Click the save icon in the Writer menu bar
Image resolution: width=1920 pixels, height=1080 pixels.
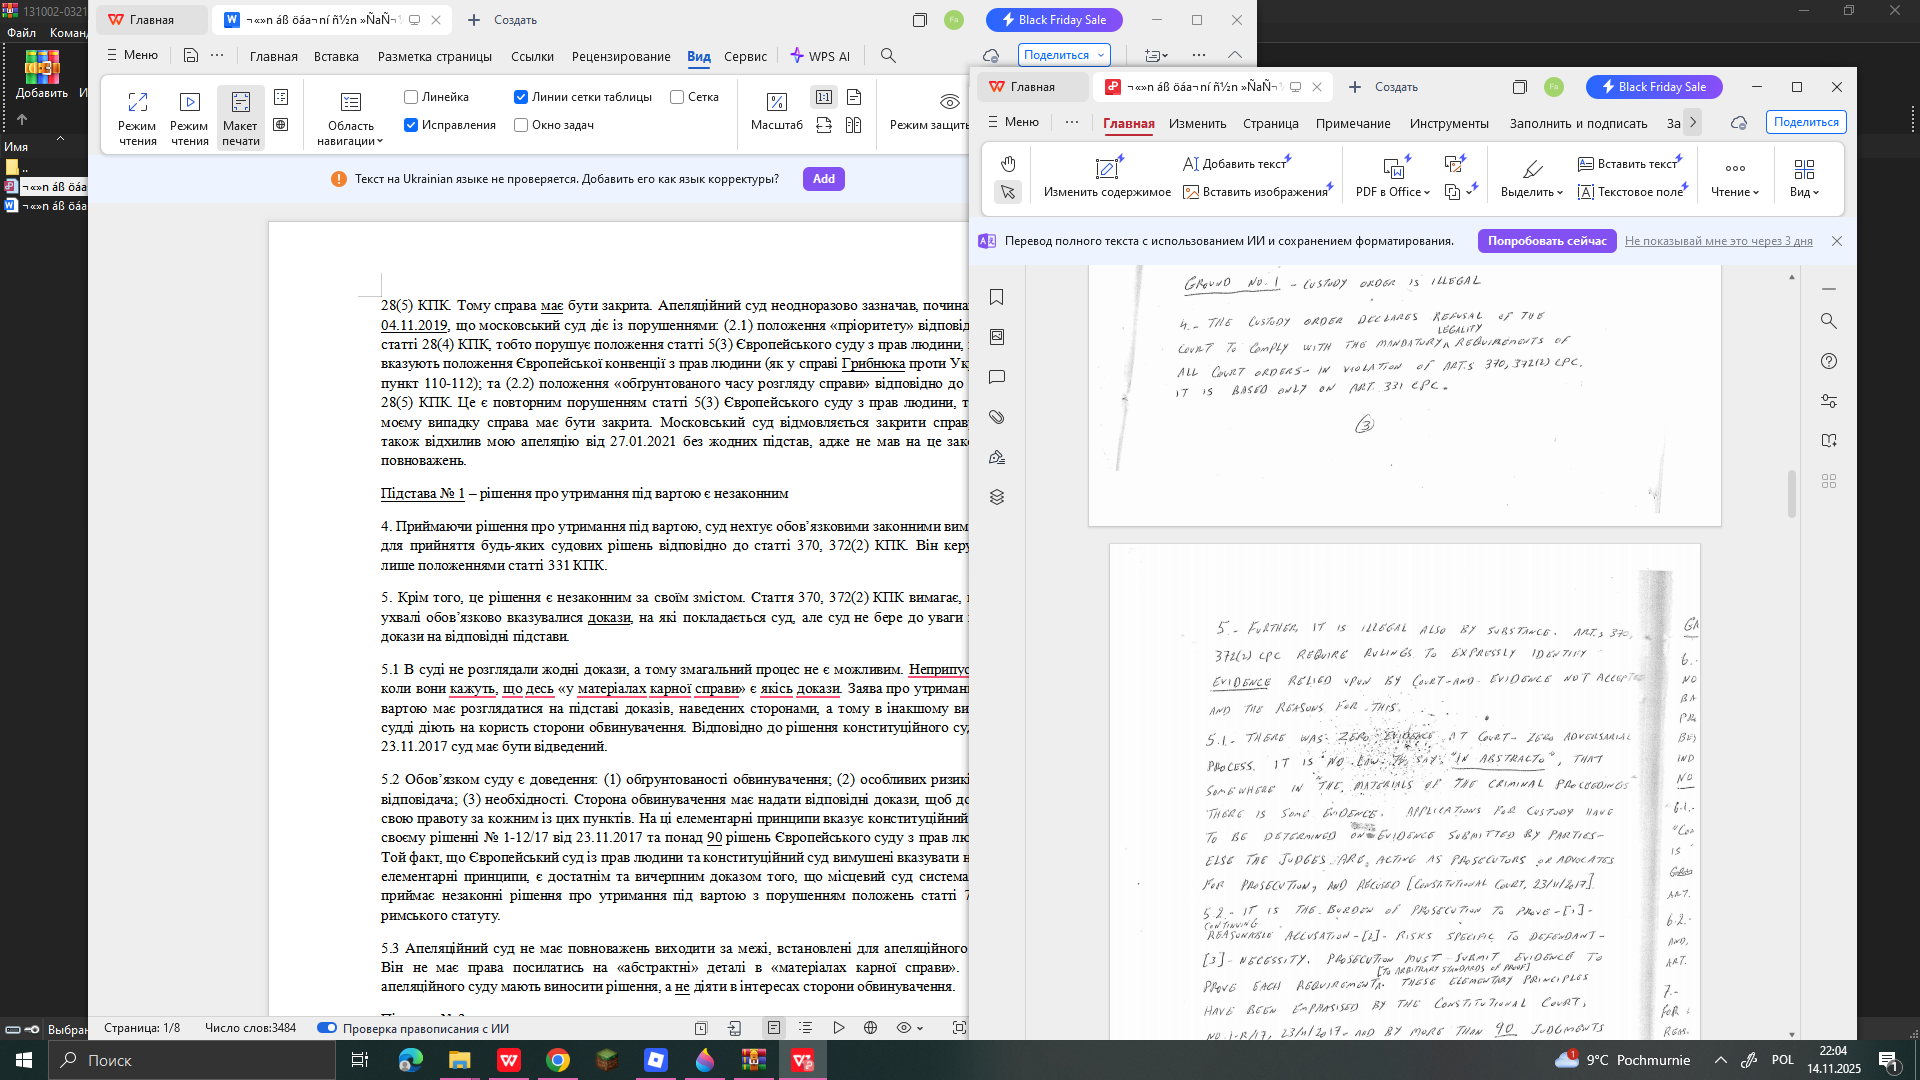[190, 56]
